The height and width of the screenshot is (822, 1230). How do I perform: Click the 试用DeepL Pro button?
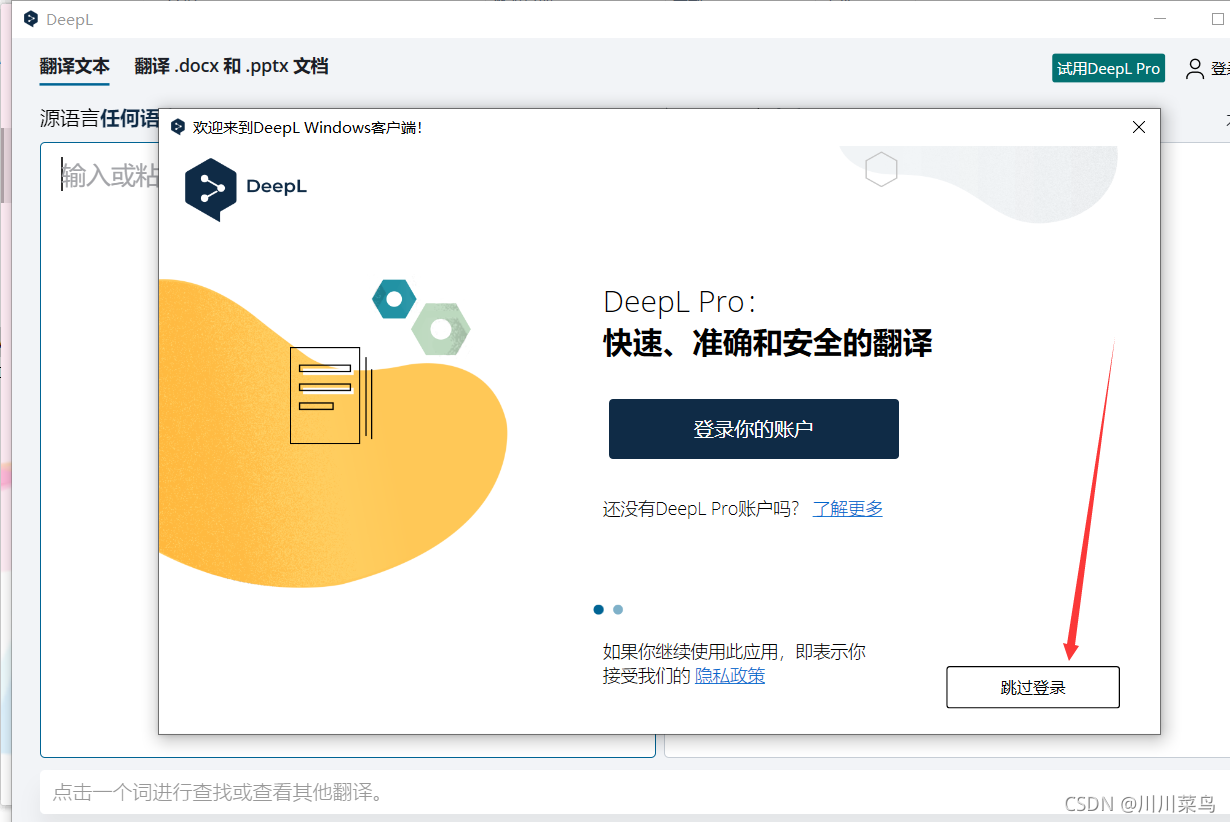tap(1109, 68)
